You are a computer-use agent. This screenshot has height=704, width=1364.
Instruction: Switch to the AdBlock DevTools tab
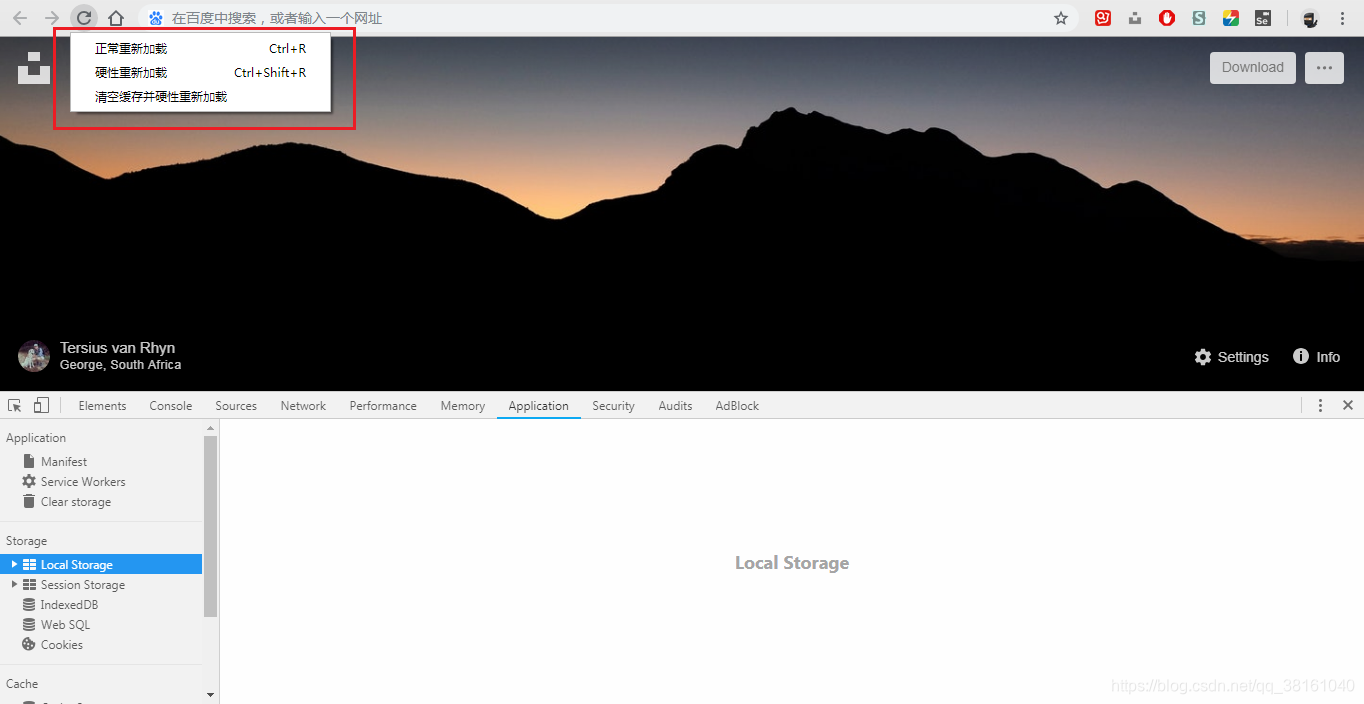pyautogui.click(x=737, y=405)
